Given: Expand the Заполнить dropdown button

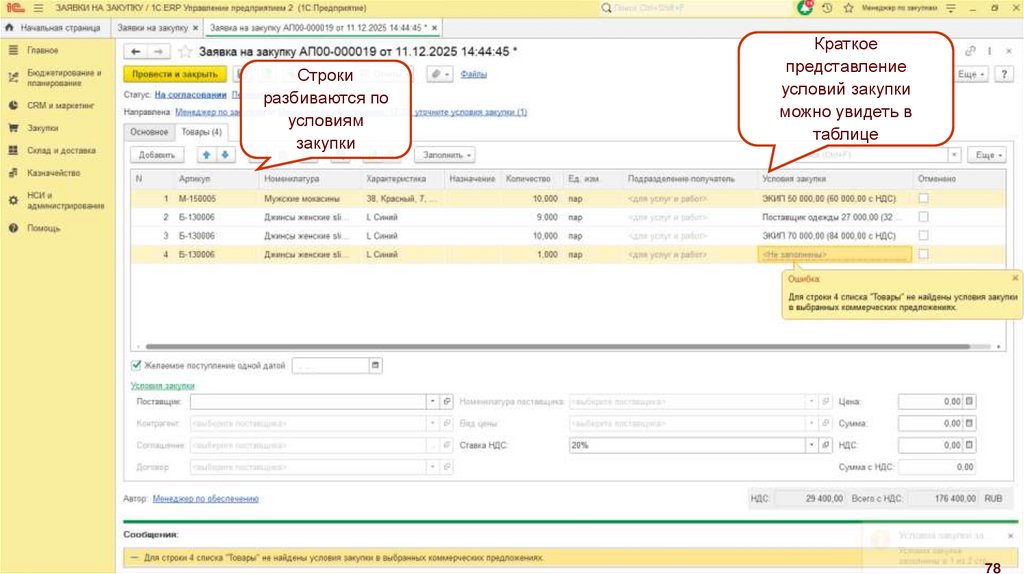Looking at the screenshot, I should [446, 155].
